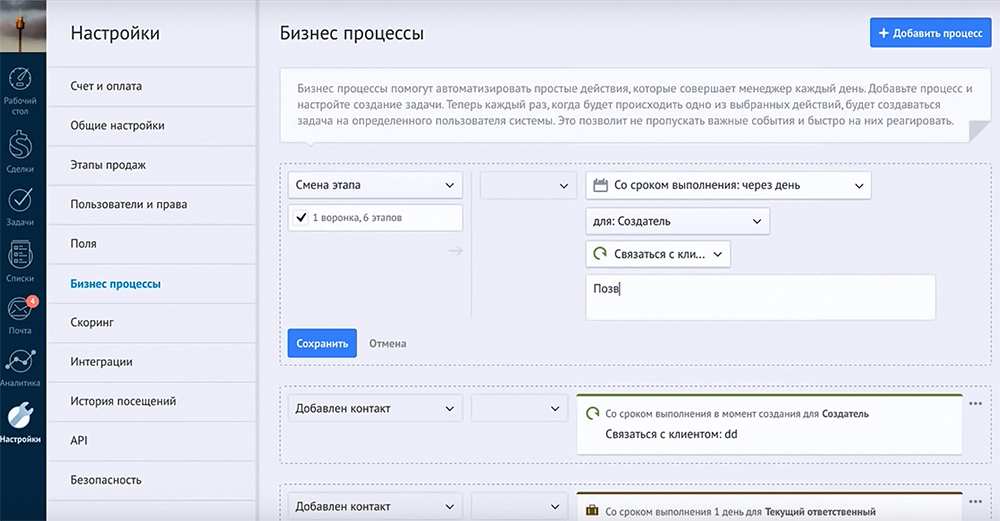The image size is (1000, 521).
Task: Click the user avatar thumbnail
Action: click(23, 26)
